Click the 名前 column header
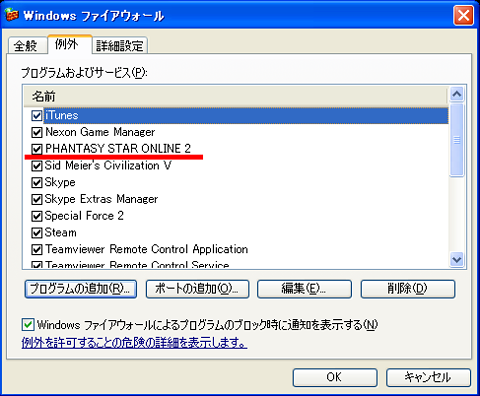480x396 pixels. pyautogui.click(x=235, y=96)
